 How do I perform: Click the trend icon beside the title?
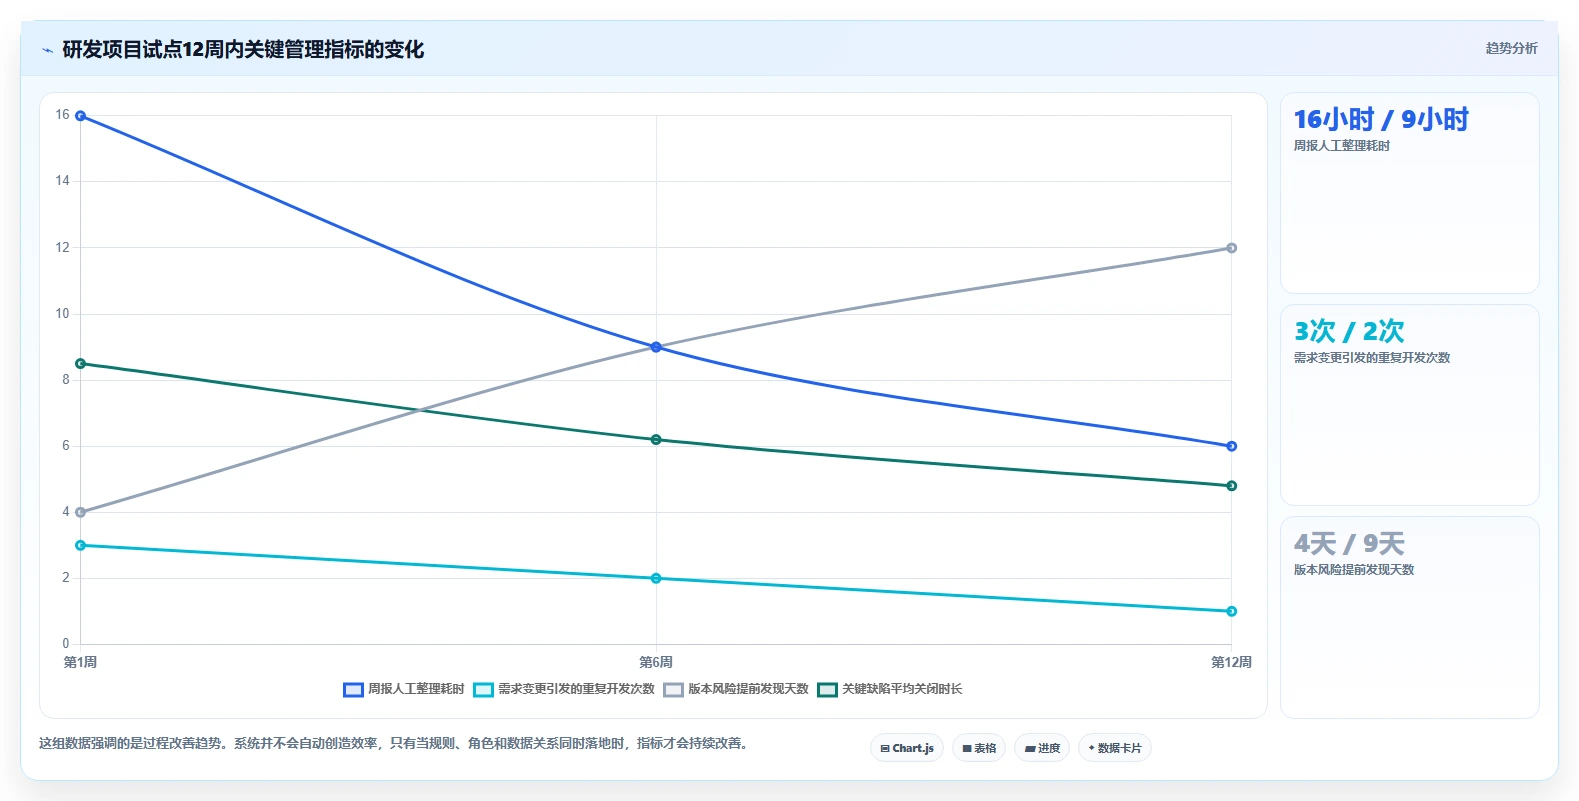click(47, 50)
